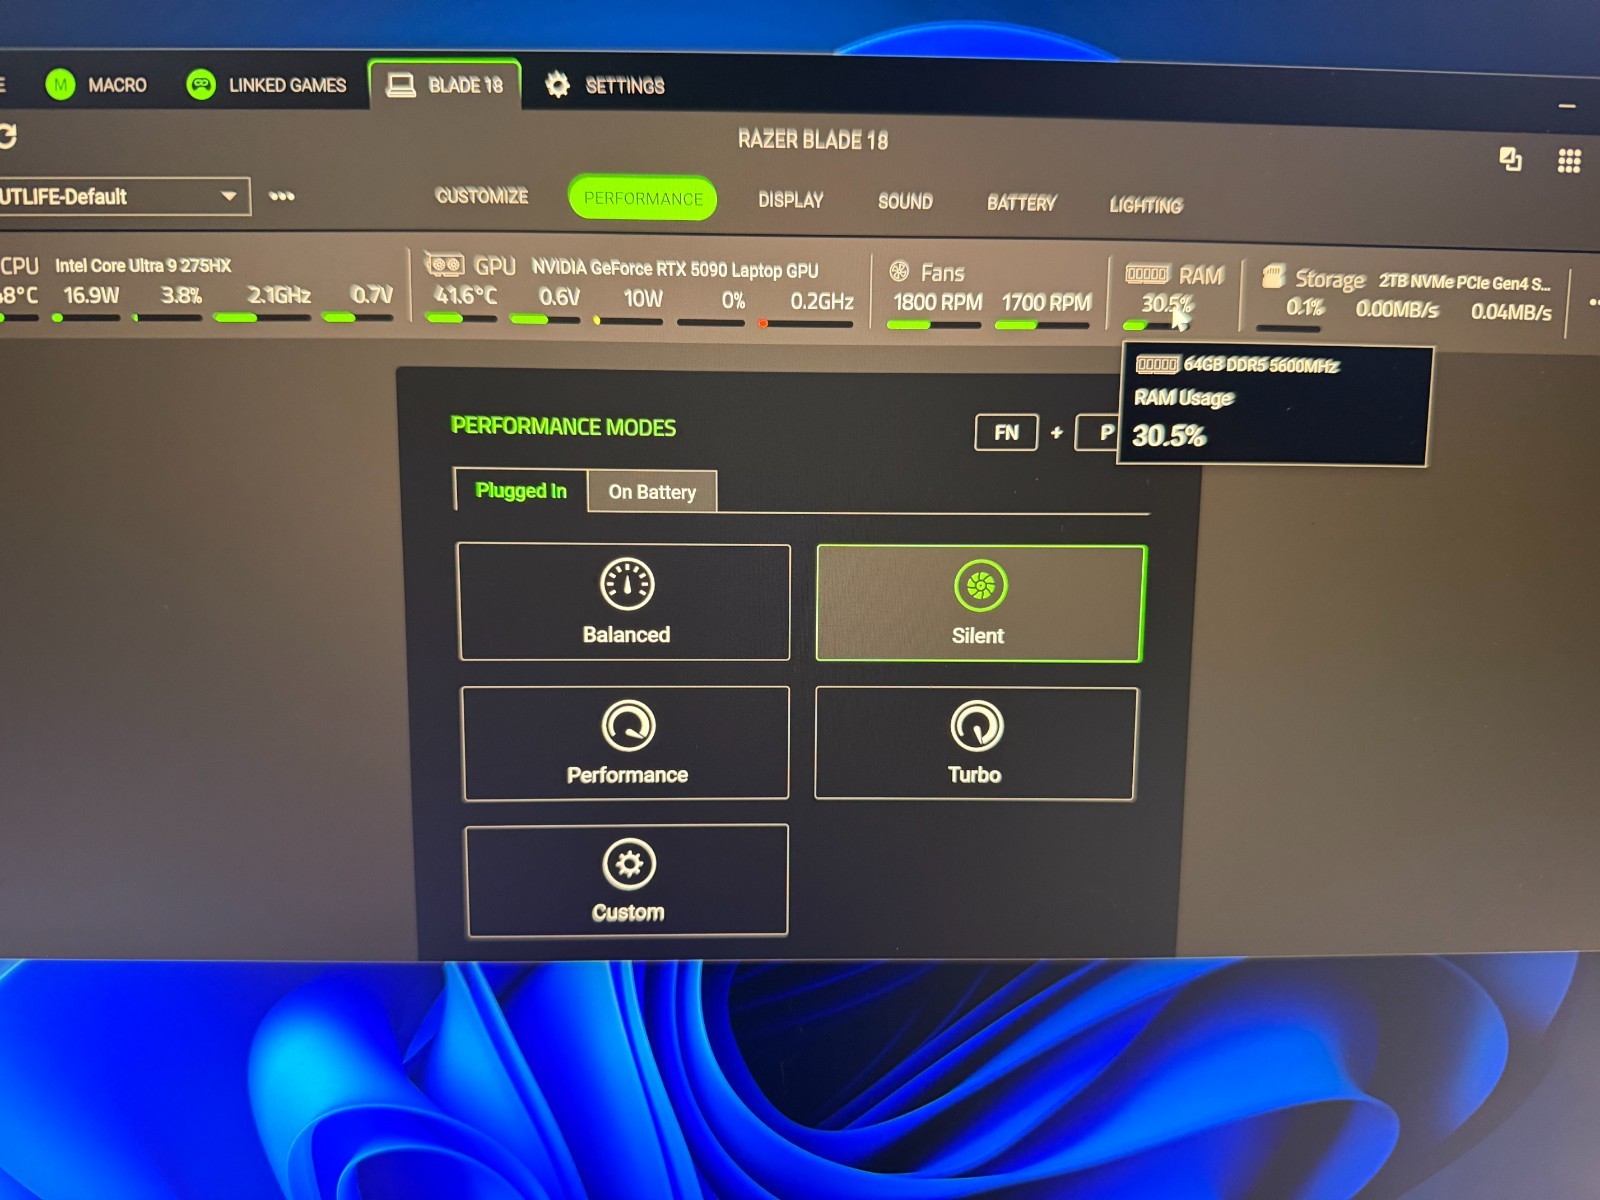This screenshot has width=1600, height=1200.
Task: Activate the Turbo performance mode
Action: [x=976, y=743]
